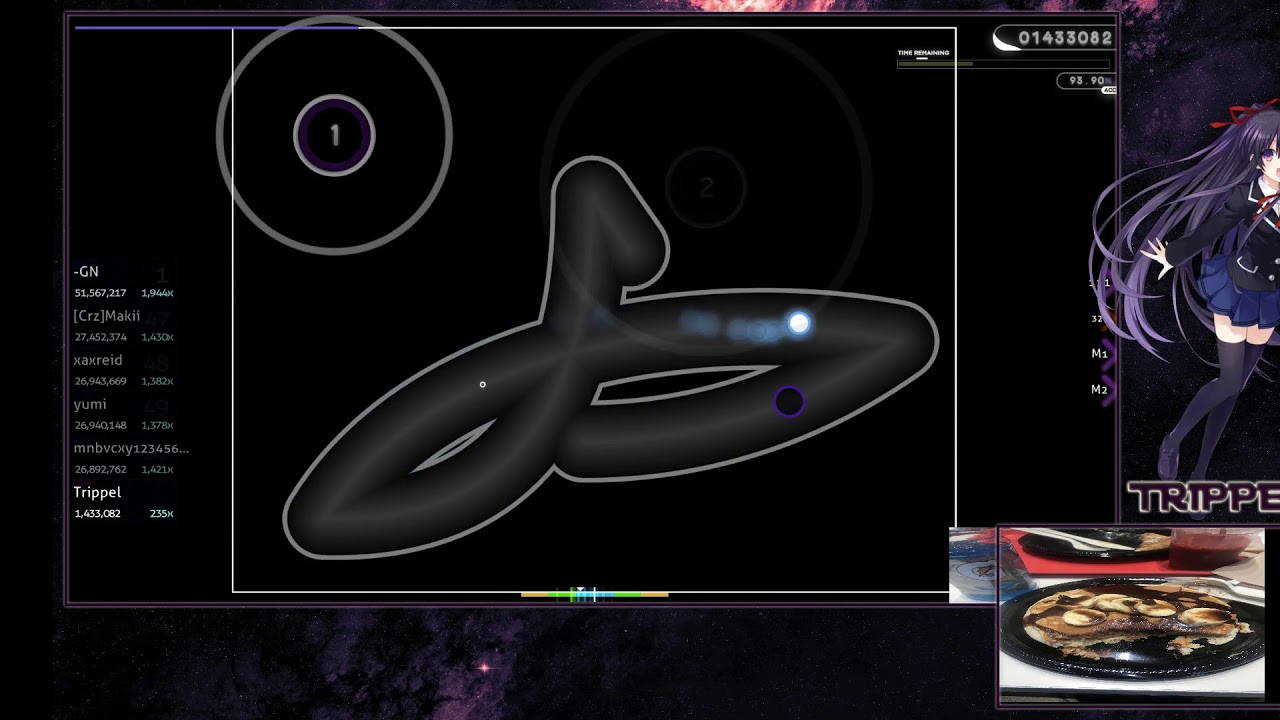Click the glowing white slider ball

[x=798, y=323]
